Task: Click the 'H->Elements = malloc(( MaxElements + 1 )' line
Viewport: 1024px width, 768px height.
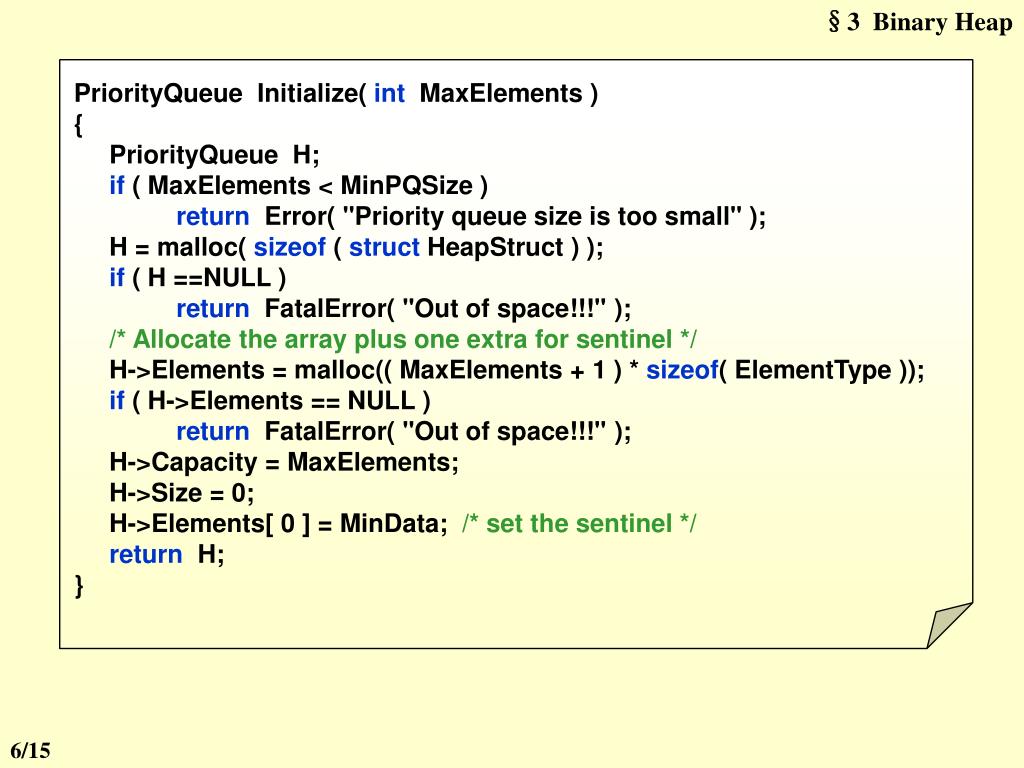Action: coord(517,370)
